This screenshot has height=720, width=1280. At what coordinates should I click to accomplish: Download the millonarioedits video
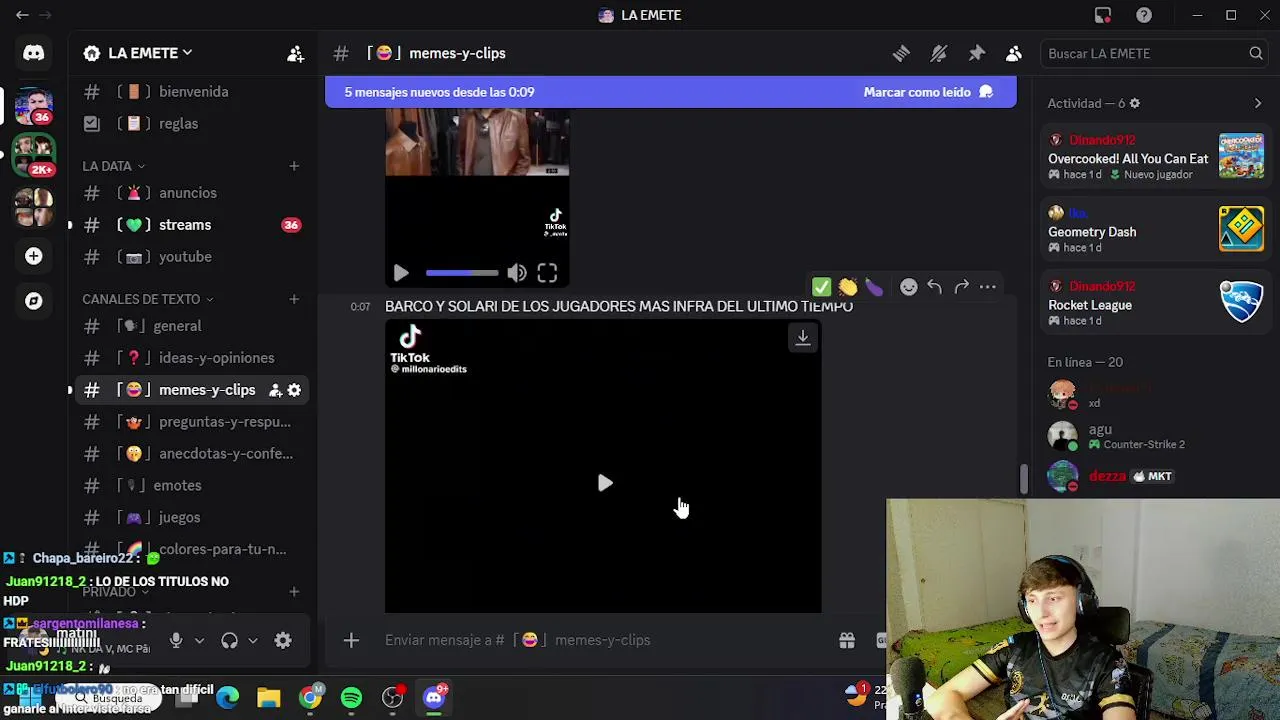(x=802, y=338)
